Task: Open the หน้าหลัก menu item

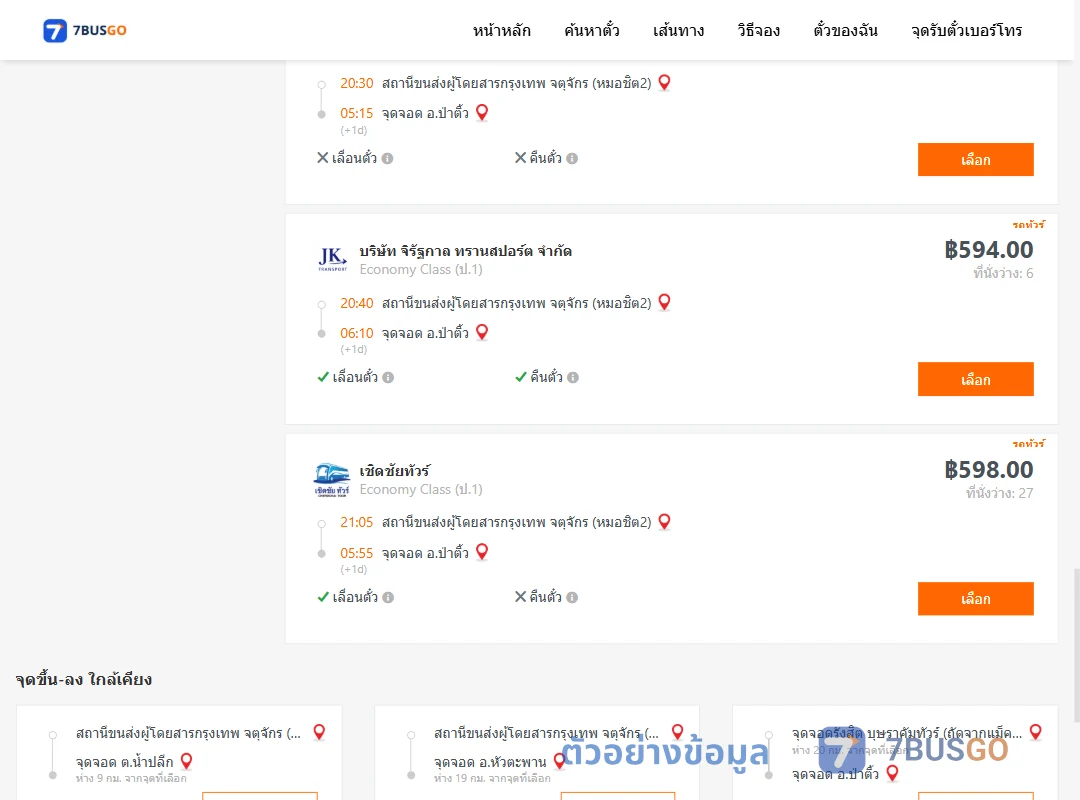Action: pyautogui.click(x=501, y=30)
